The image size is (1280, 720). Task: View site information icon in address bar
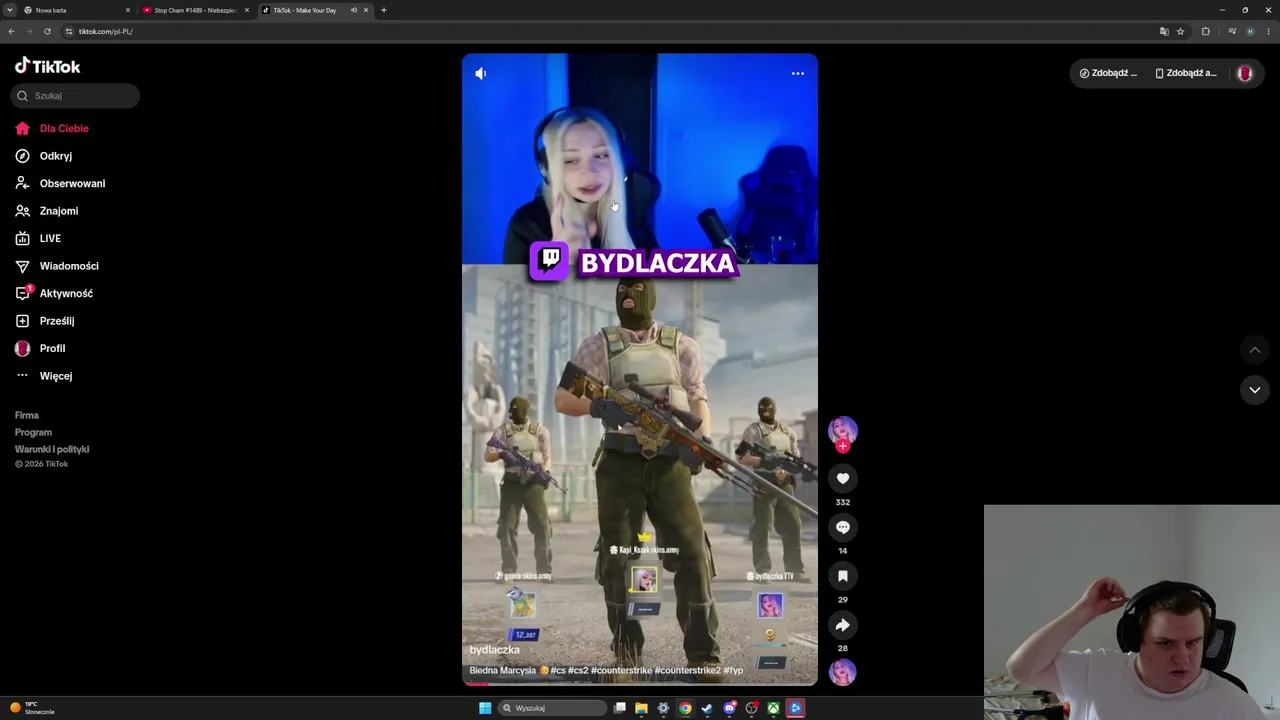(x=69, y=31)
